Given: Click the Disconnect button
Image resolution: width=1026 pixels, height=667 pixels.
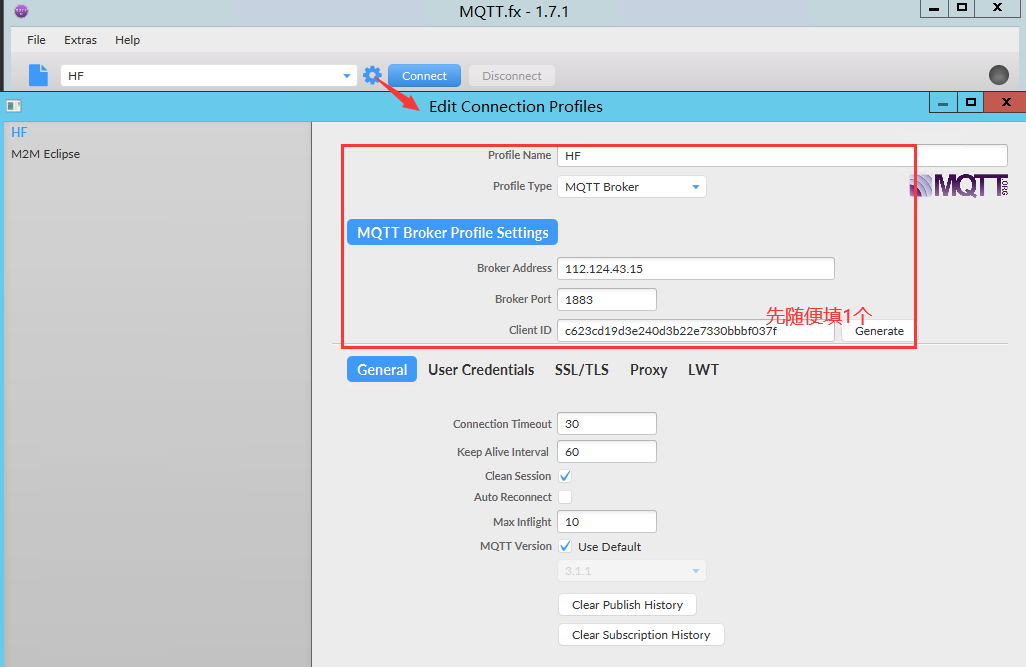Looking at the screenshot, I should click(512, 76).
